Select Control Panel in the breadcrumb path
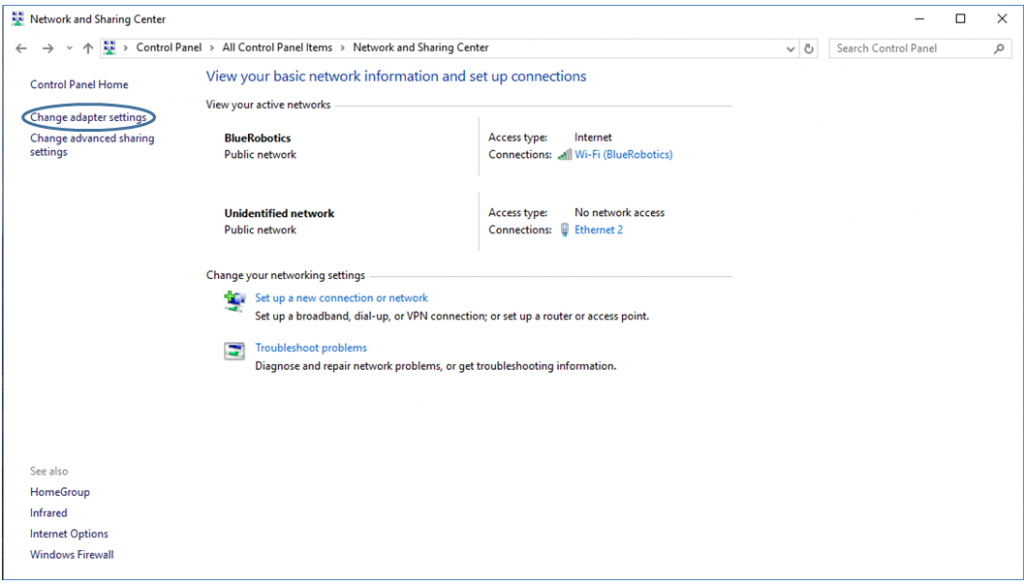Image resolution: width=1024 pixels, height=585 pixels. (169, 47)
